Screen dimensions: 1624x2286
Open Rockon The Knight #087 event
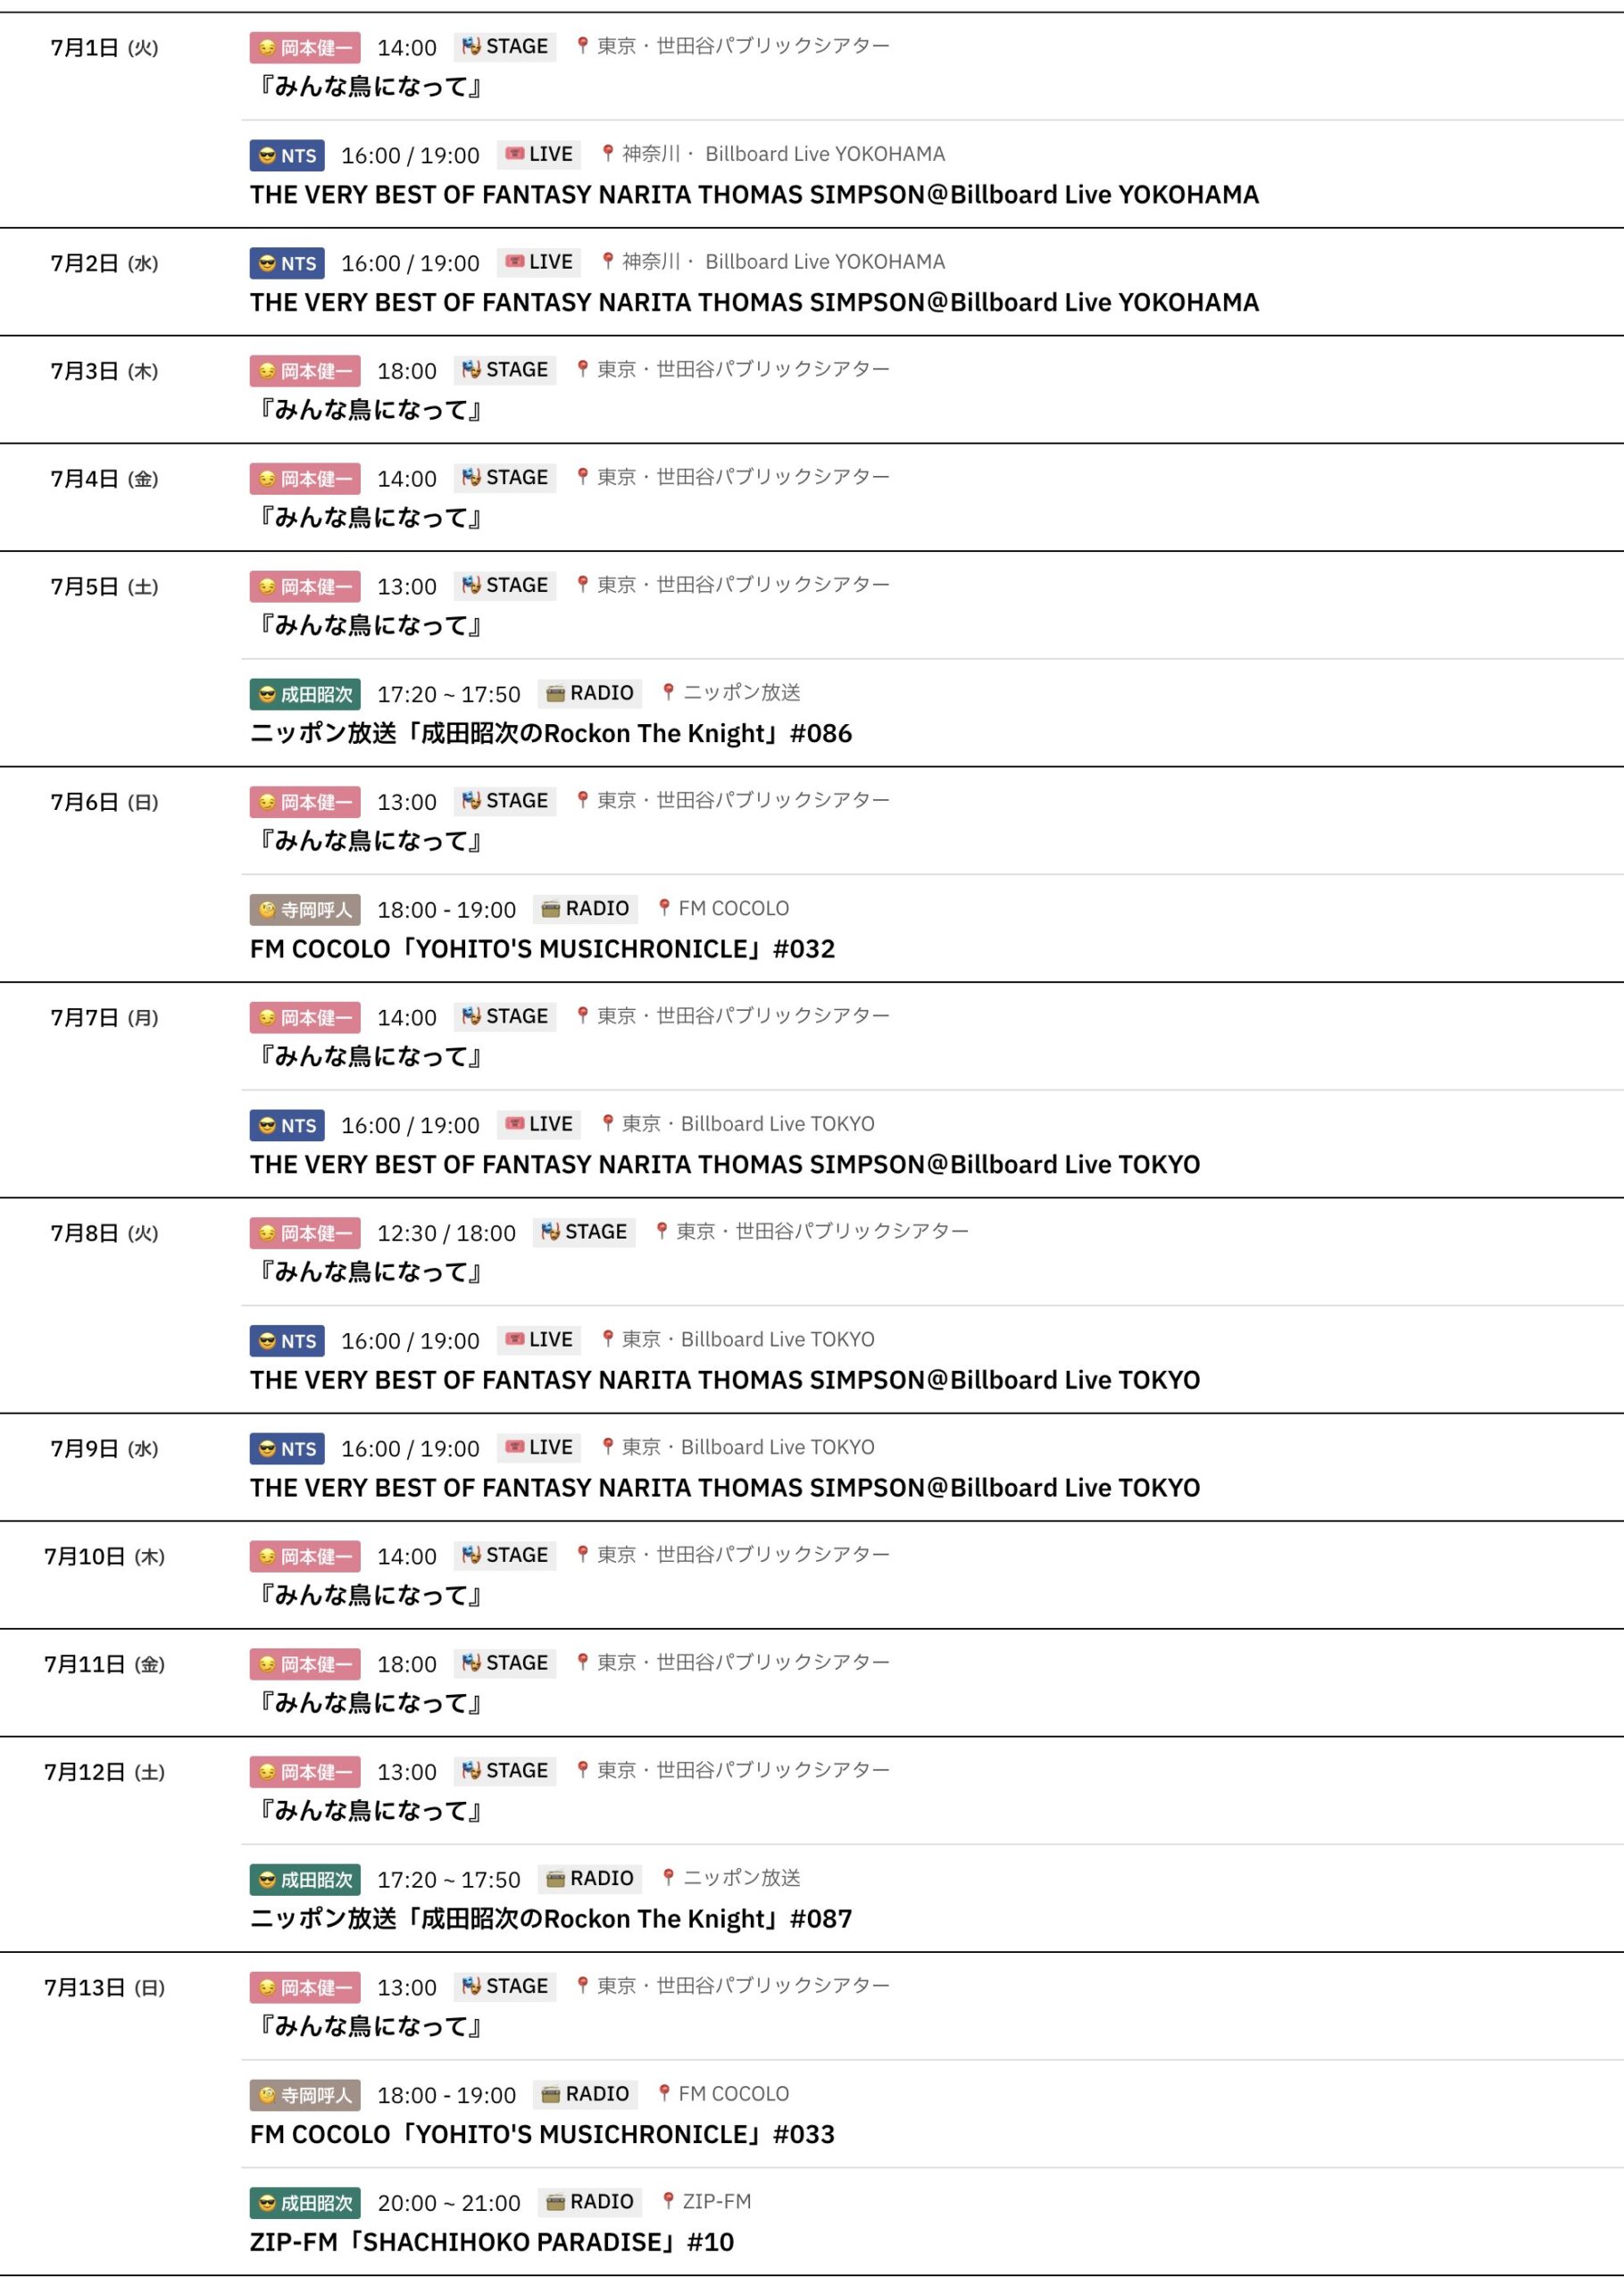point(550,1919)
